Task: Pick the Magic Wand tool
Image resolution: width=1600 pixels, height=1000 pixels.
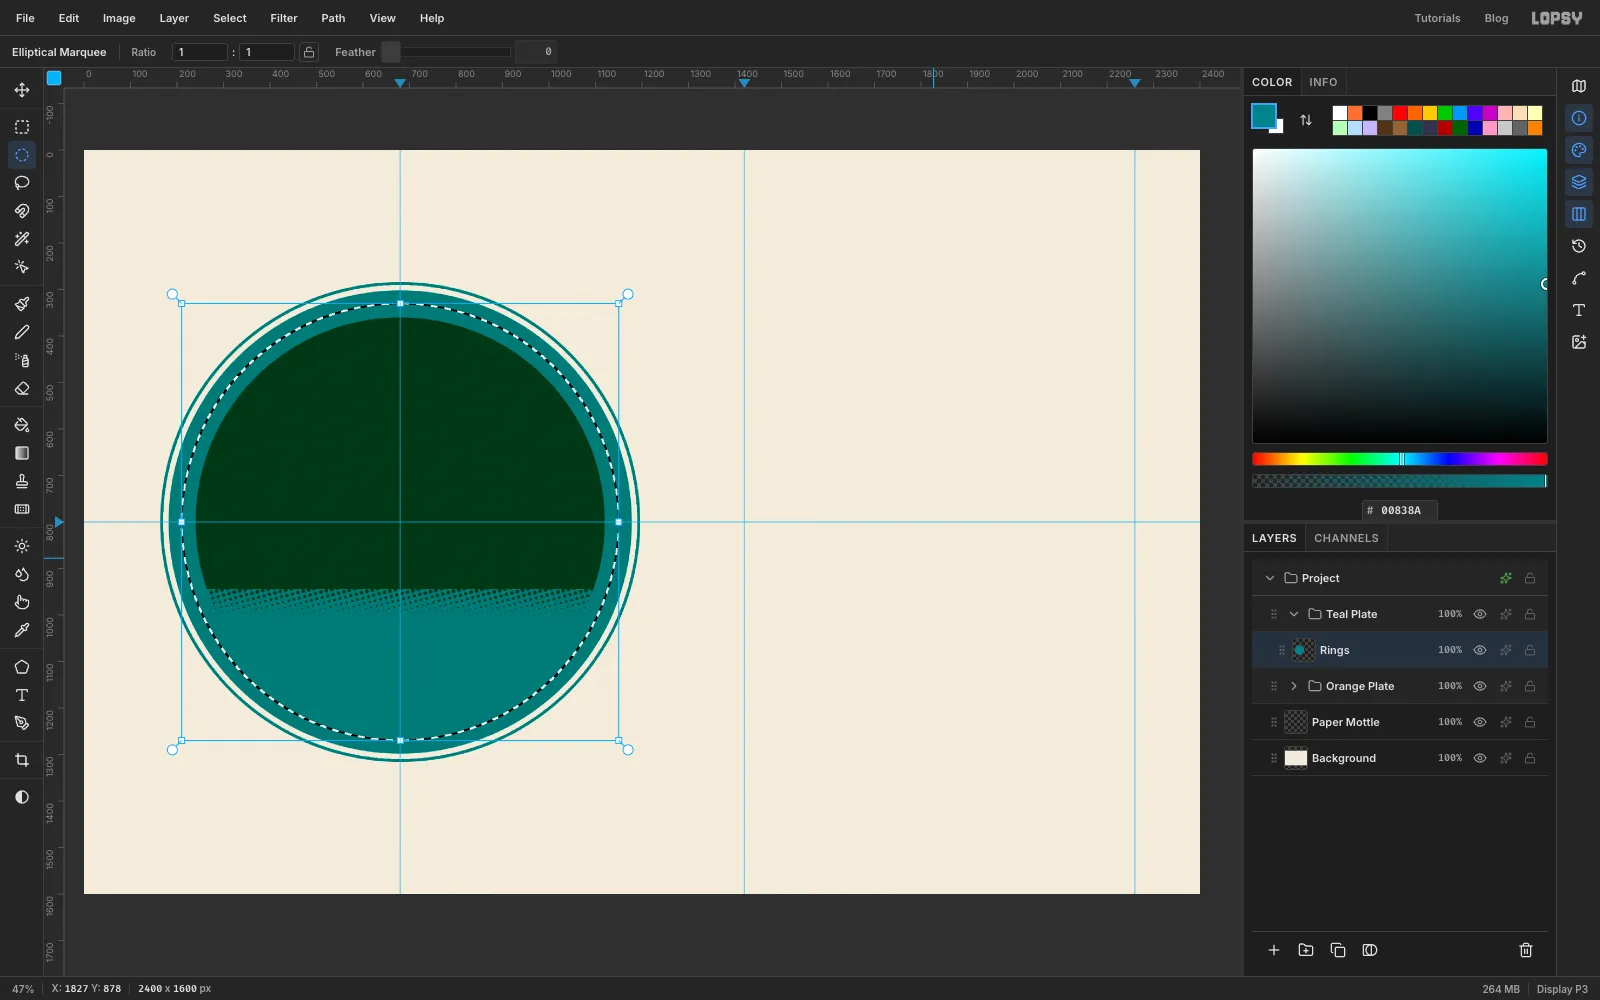Action: pos(22,239)
